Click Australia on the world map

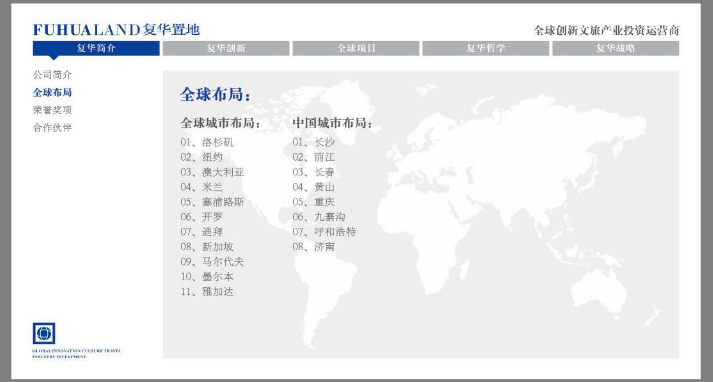click(x=598, y=286)
